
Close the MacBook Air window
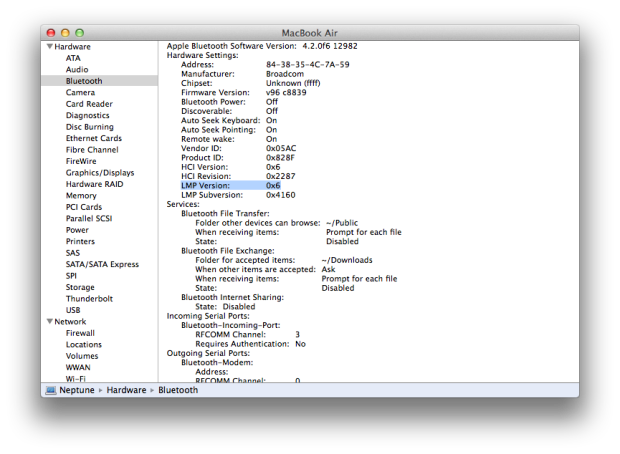coord(51,33)
